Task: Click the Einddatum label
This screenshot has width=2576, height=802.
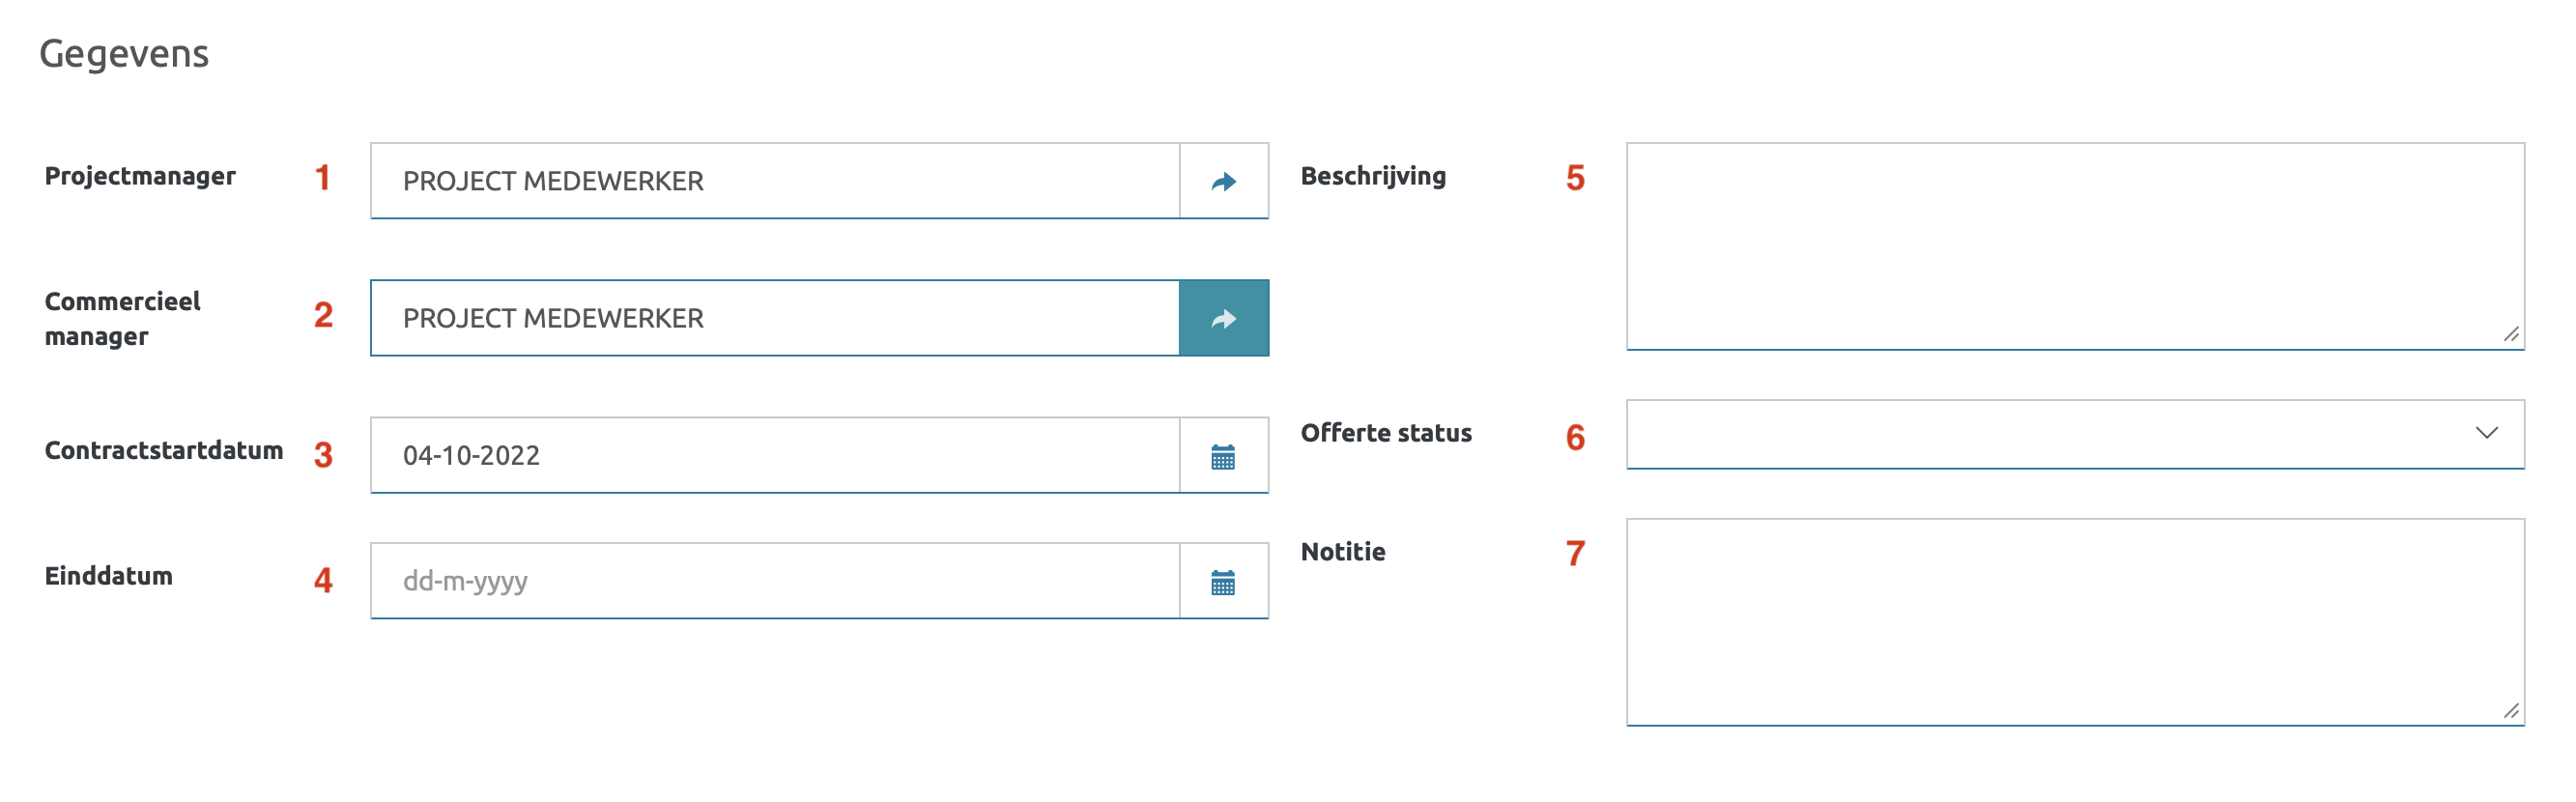Action: tap(109, 576)
